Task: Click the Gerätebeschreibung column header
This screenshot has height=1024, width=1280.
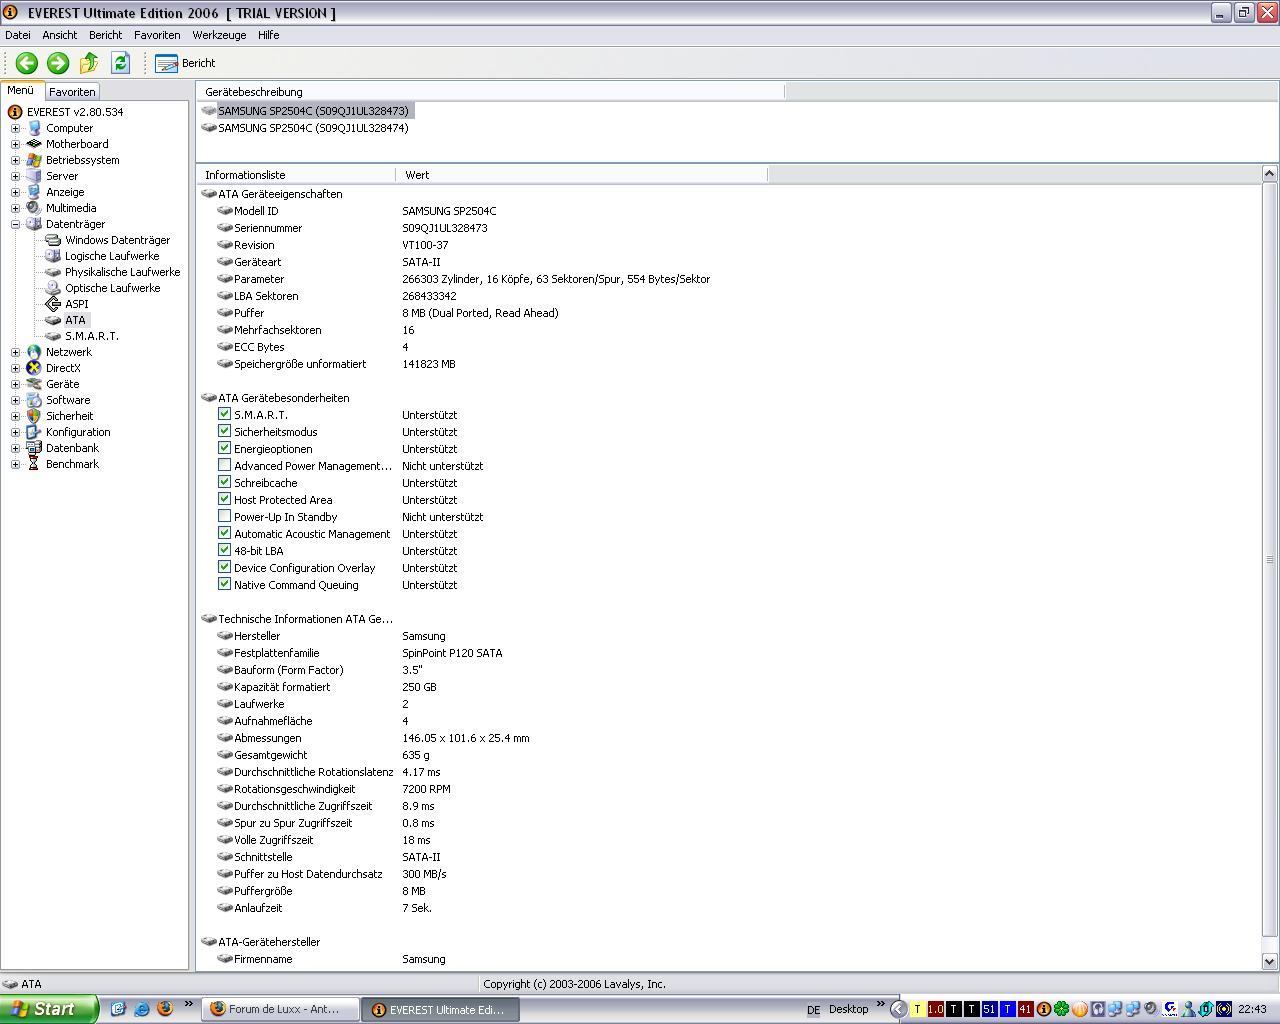Action: [x=490, y=92]
